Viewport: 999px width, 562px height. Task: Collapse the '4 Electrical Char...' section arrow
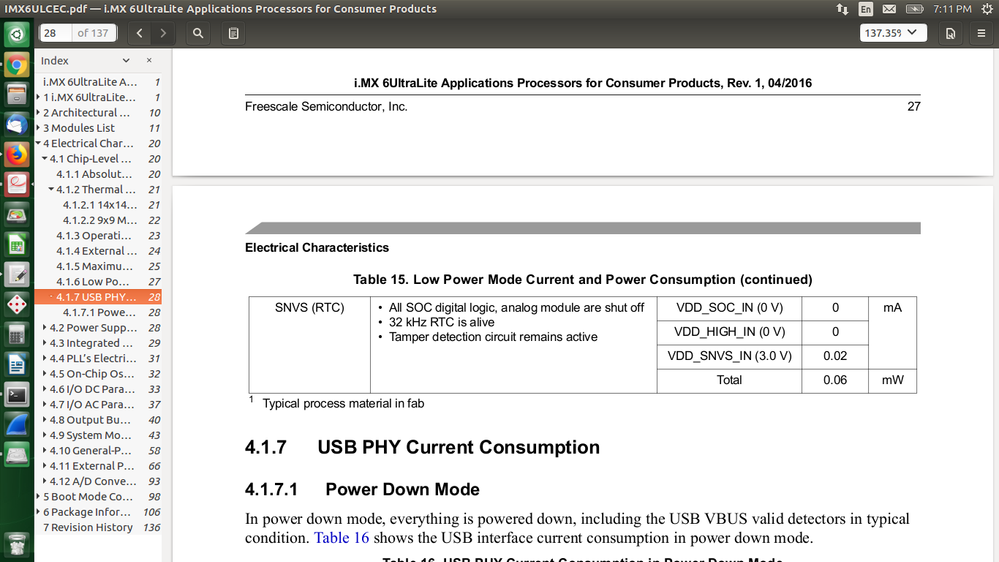click(38, 143)
